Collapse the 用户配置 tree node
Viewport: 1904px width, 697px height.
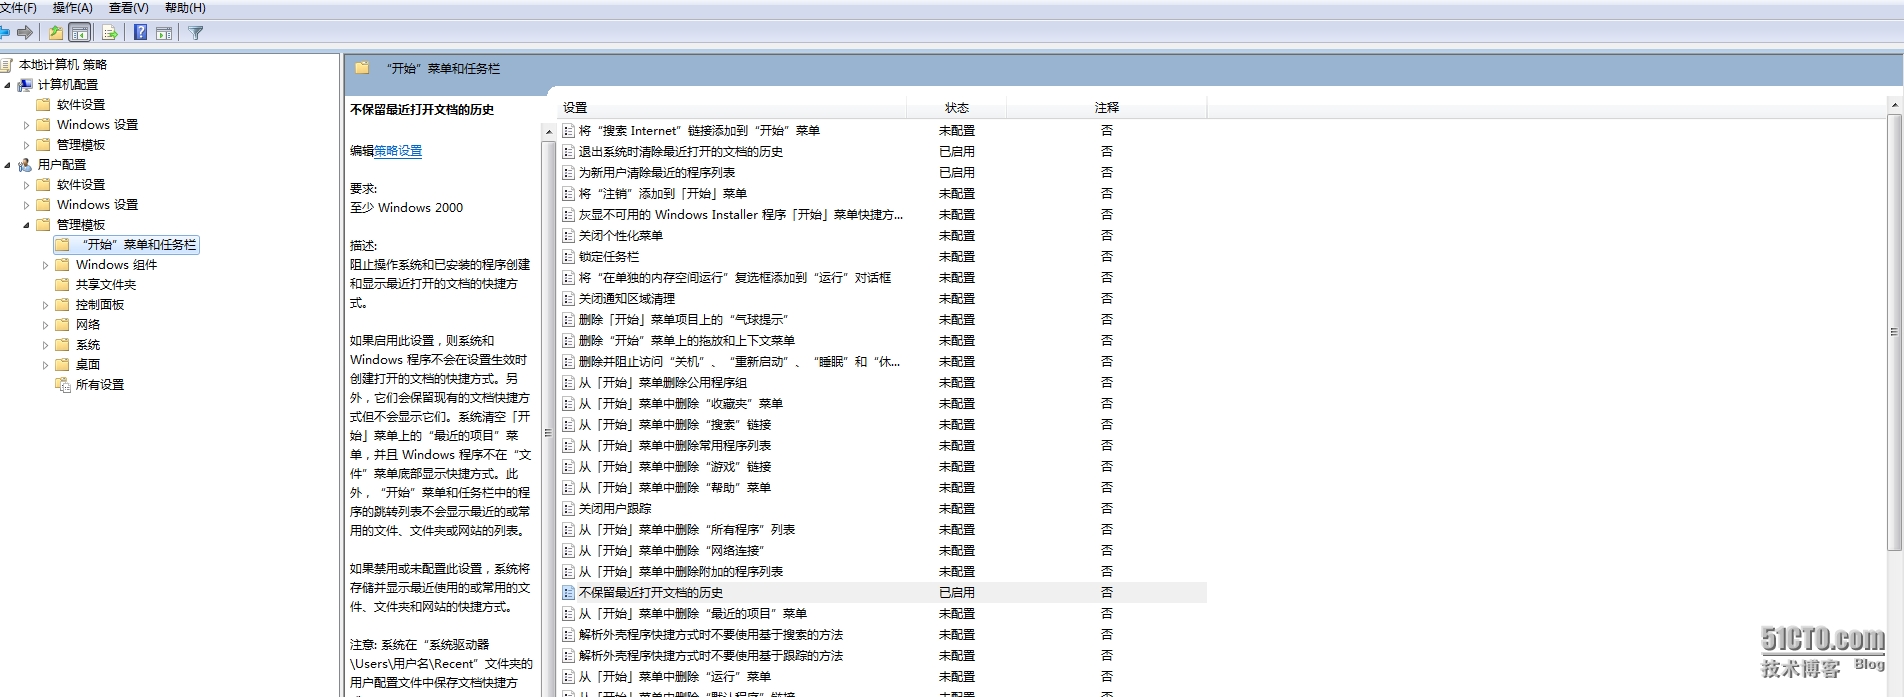(7, 165)
